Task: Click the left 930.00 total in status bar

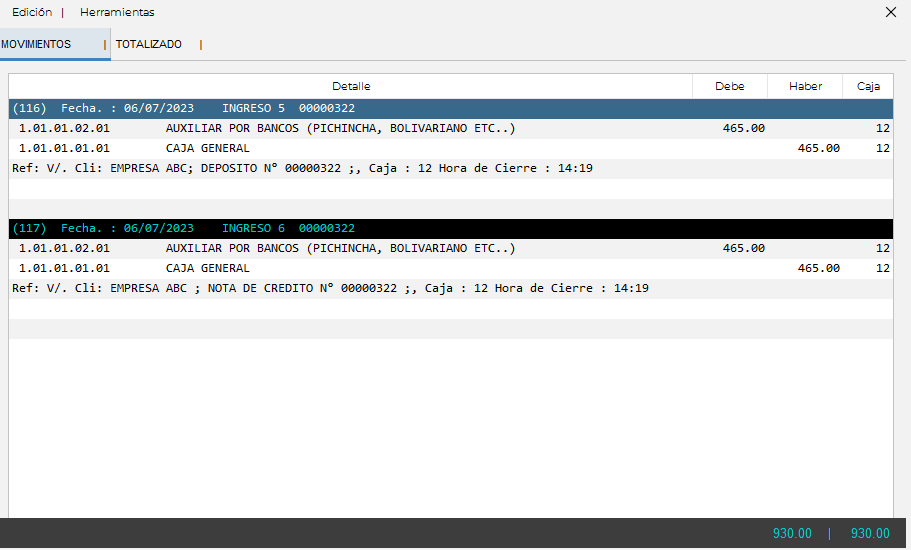Action: click(792, 533)
